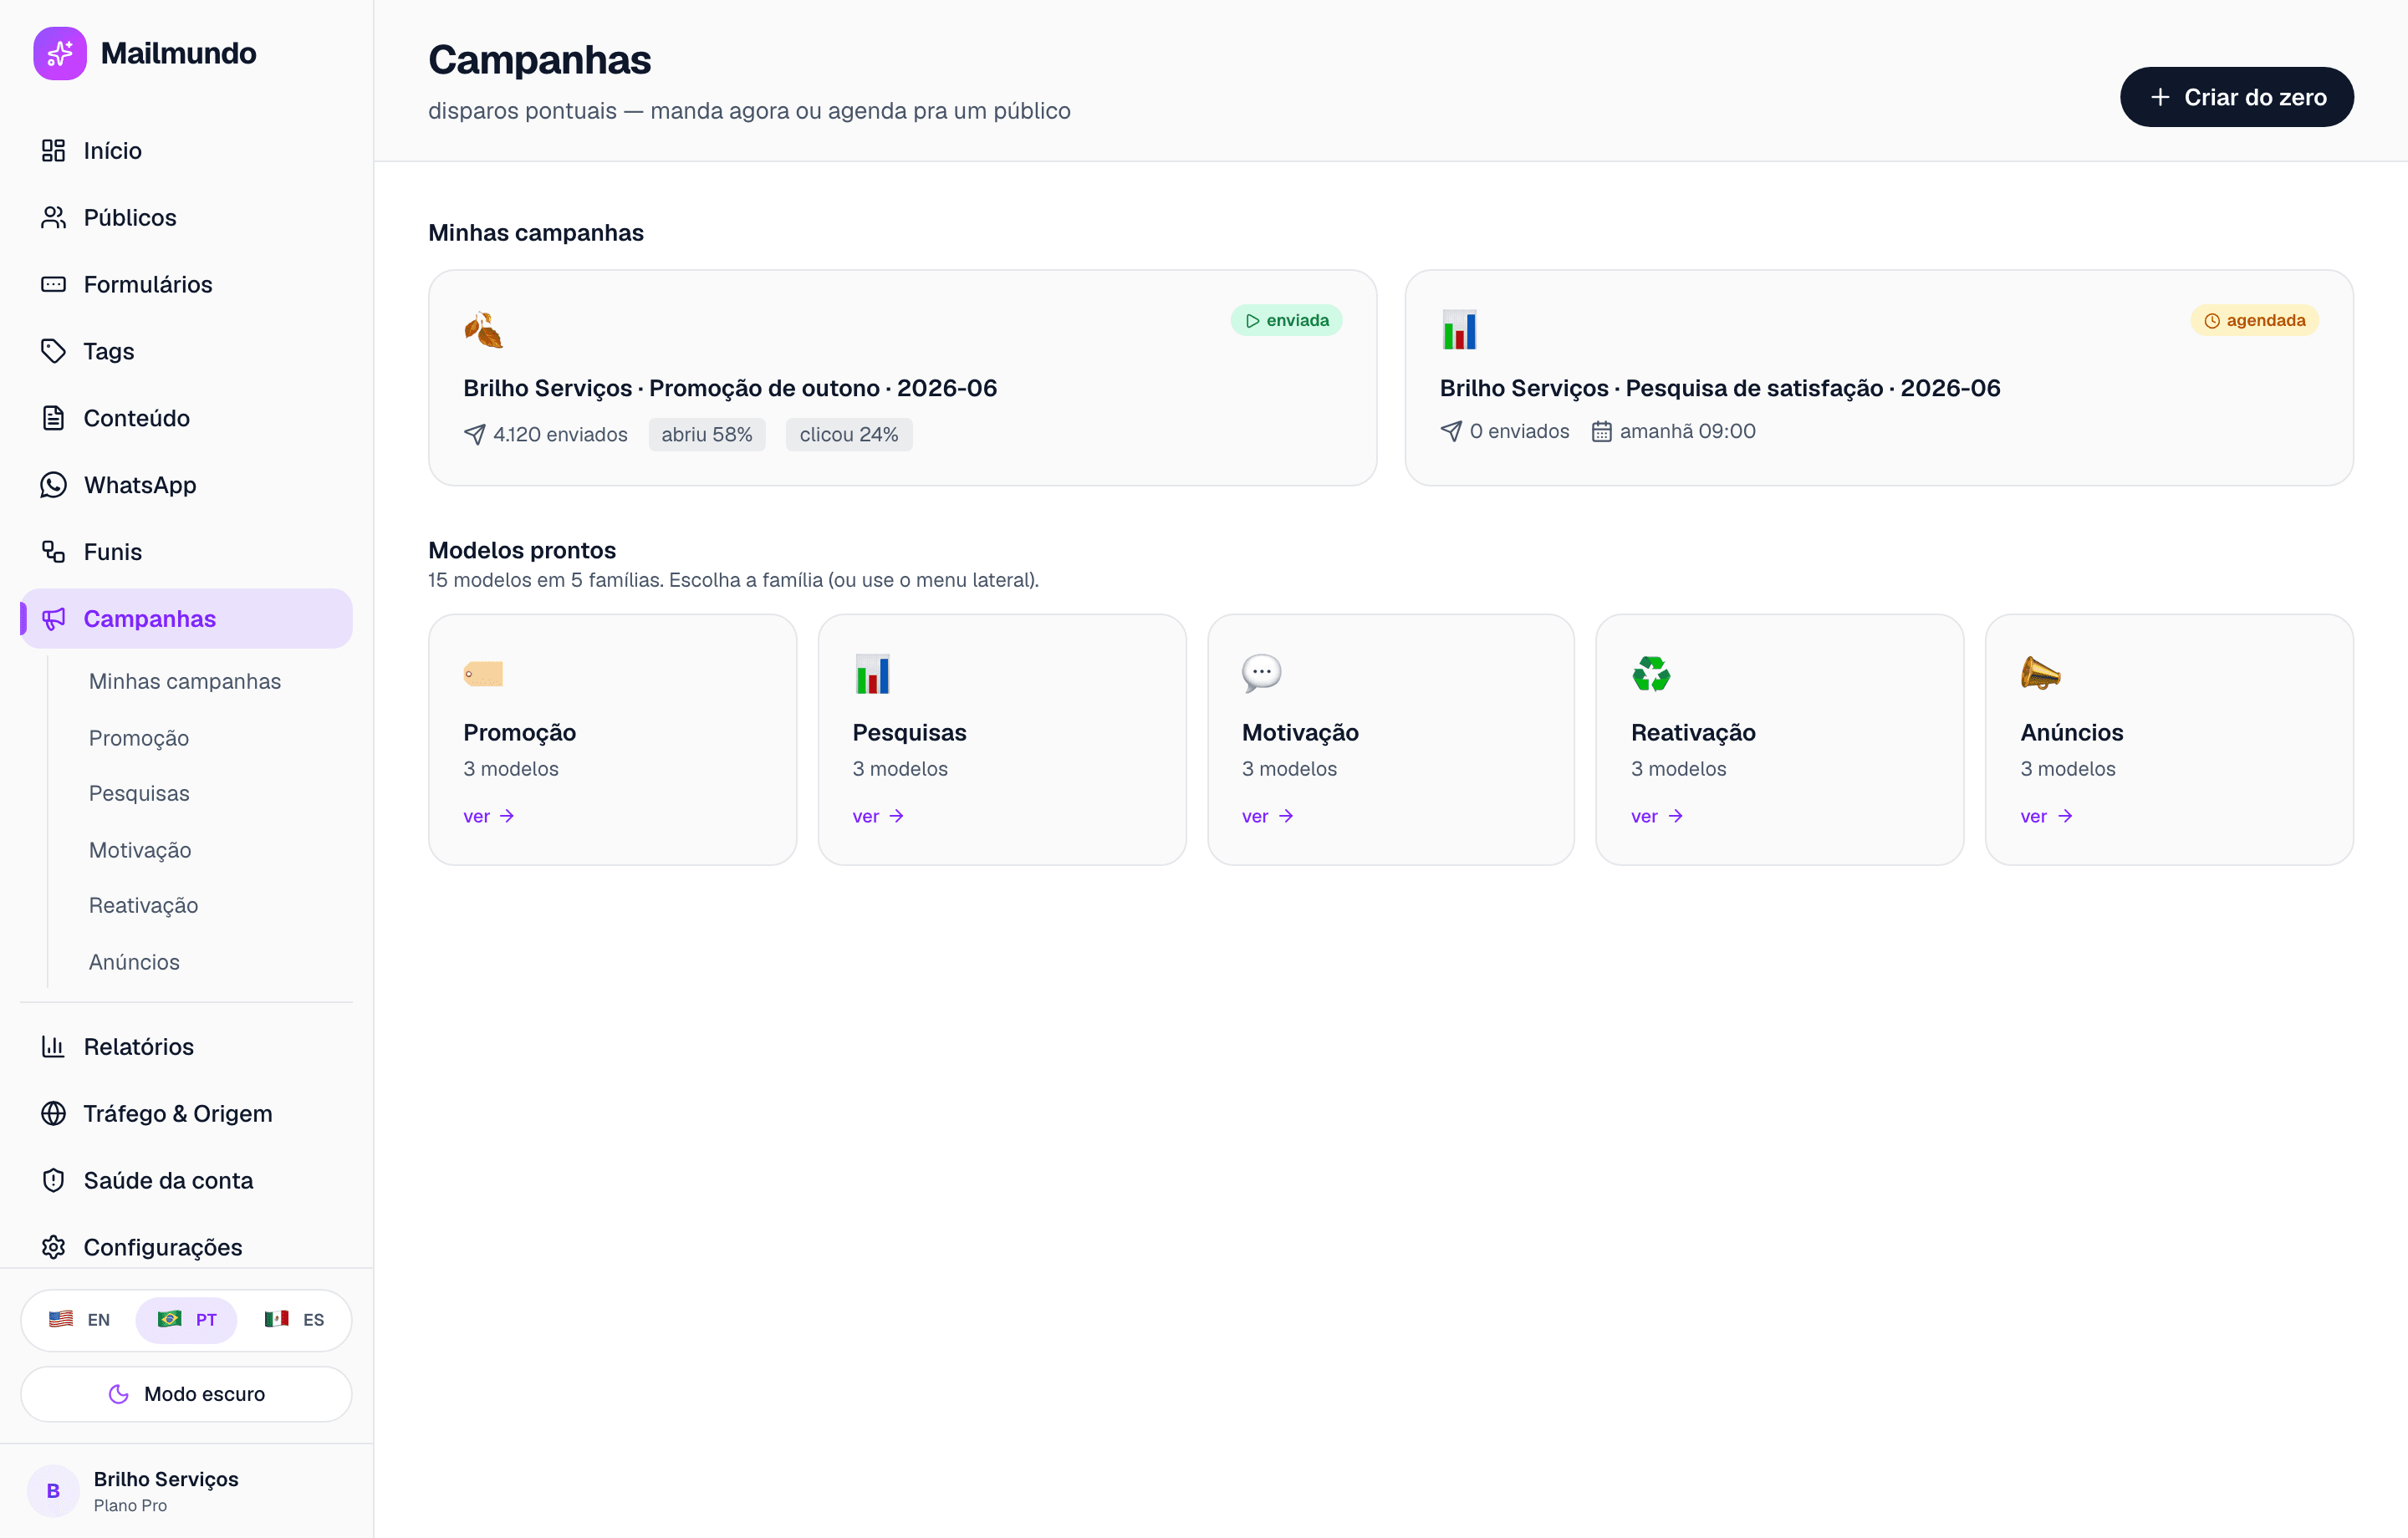The height and width of the screenshot is (1538, 2408).
Task: Select Minhas campanhas submenu item
Action: [x=185, y=682]
